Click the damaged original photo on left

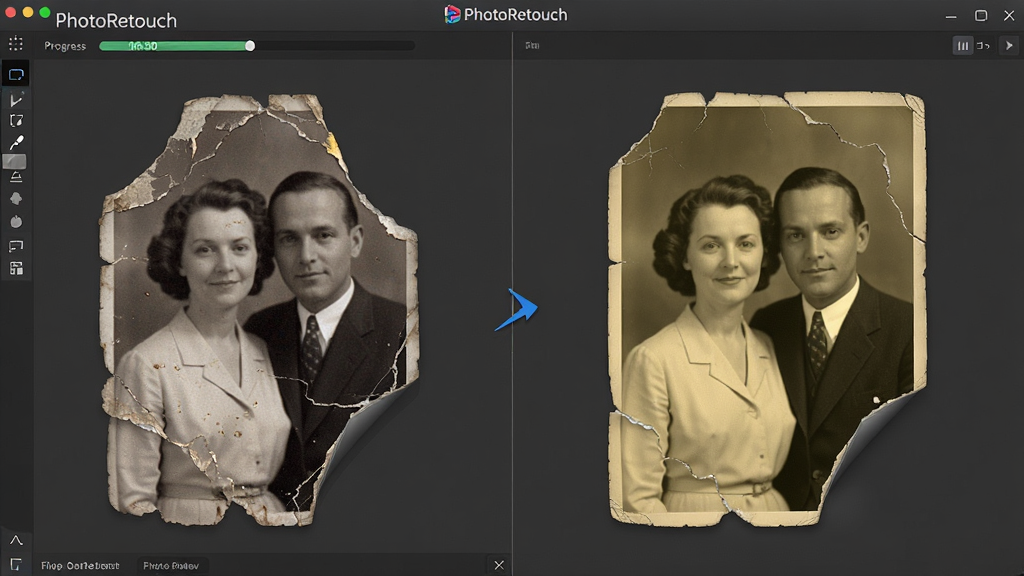coord(259,310)
